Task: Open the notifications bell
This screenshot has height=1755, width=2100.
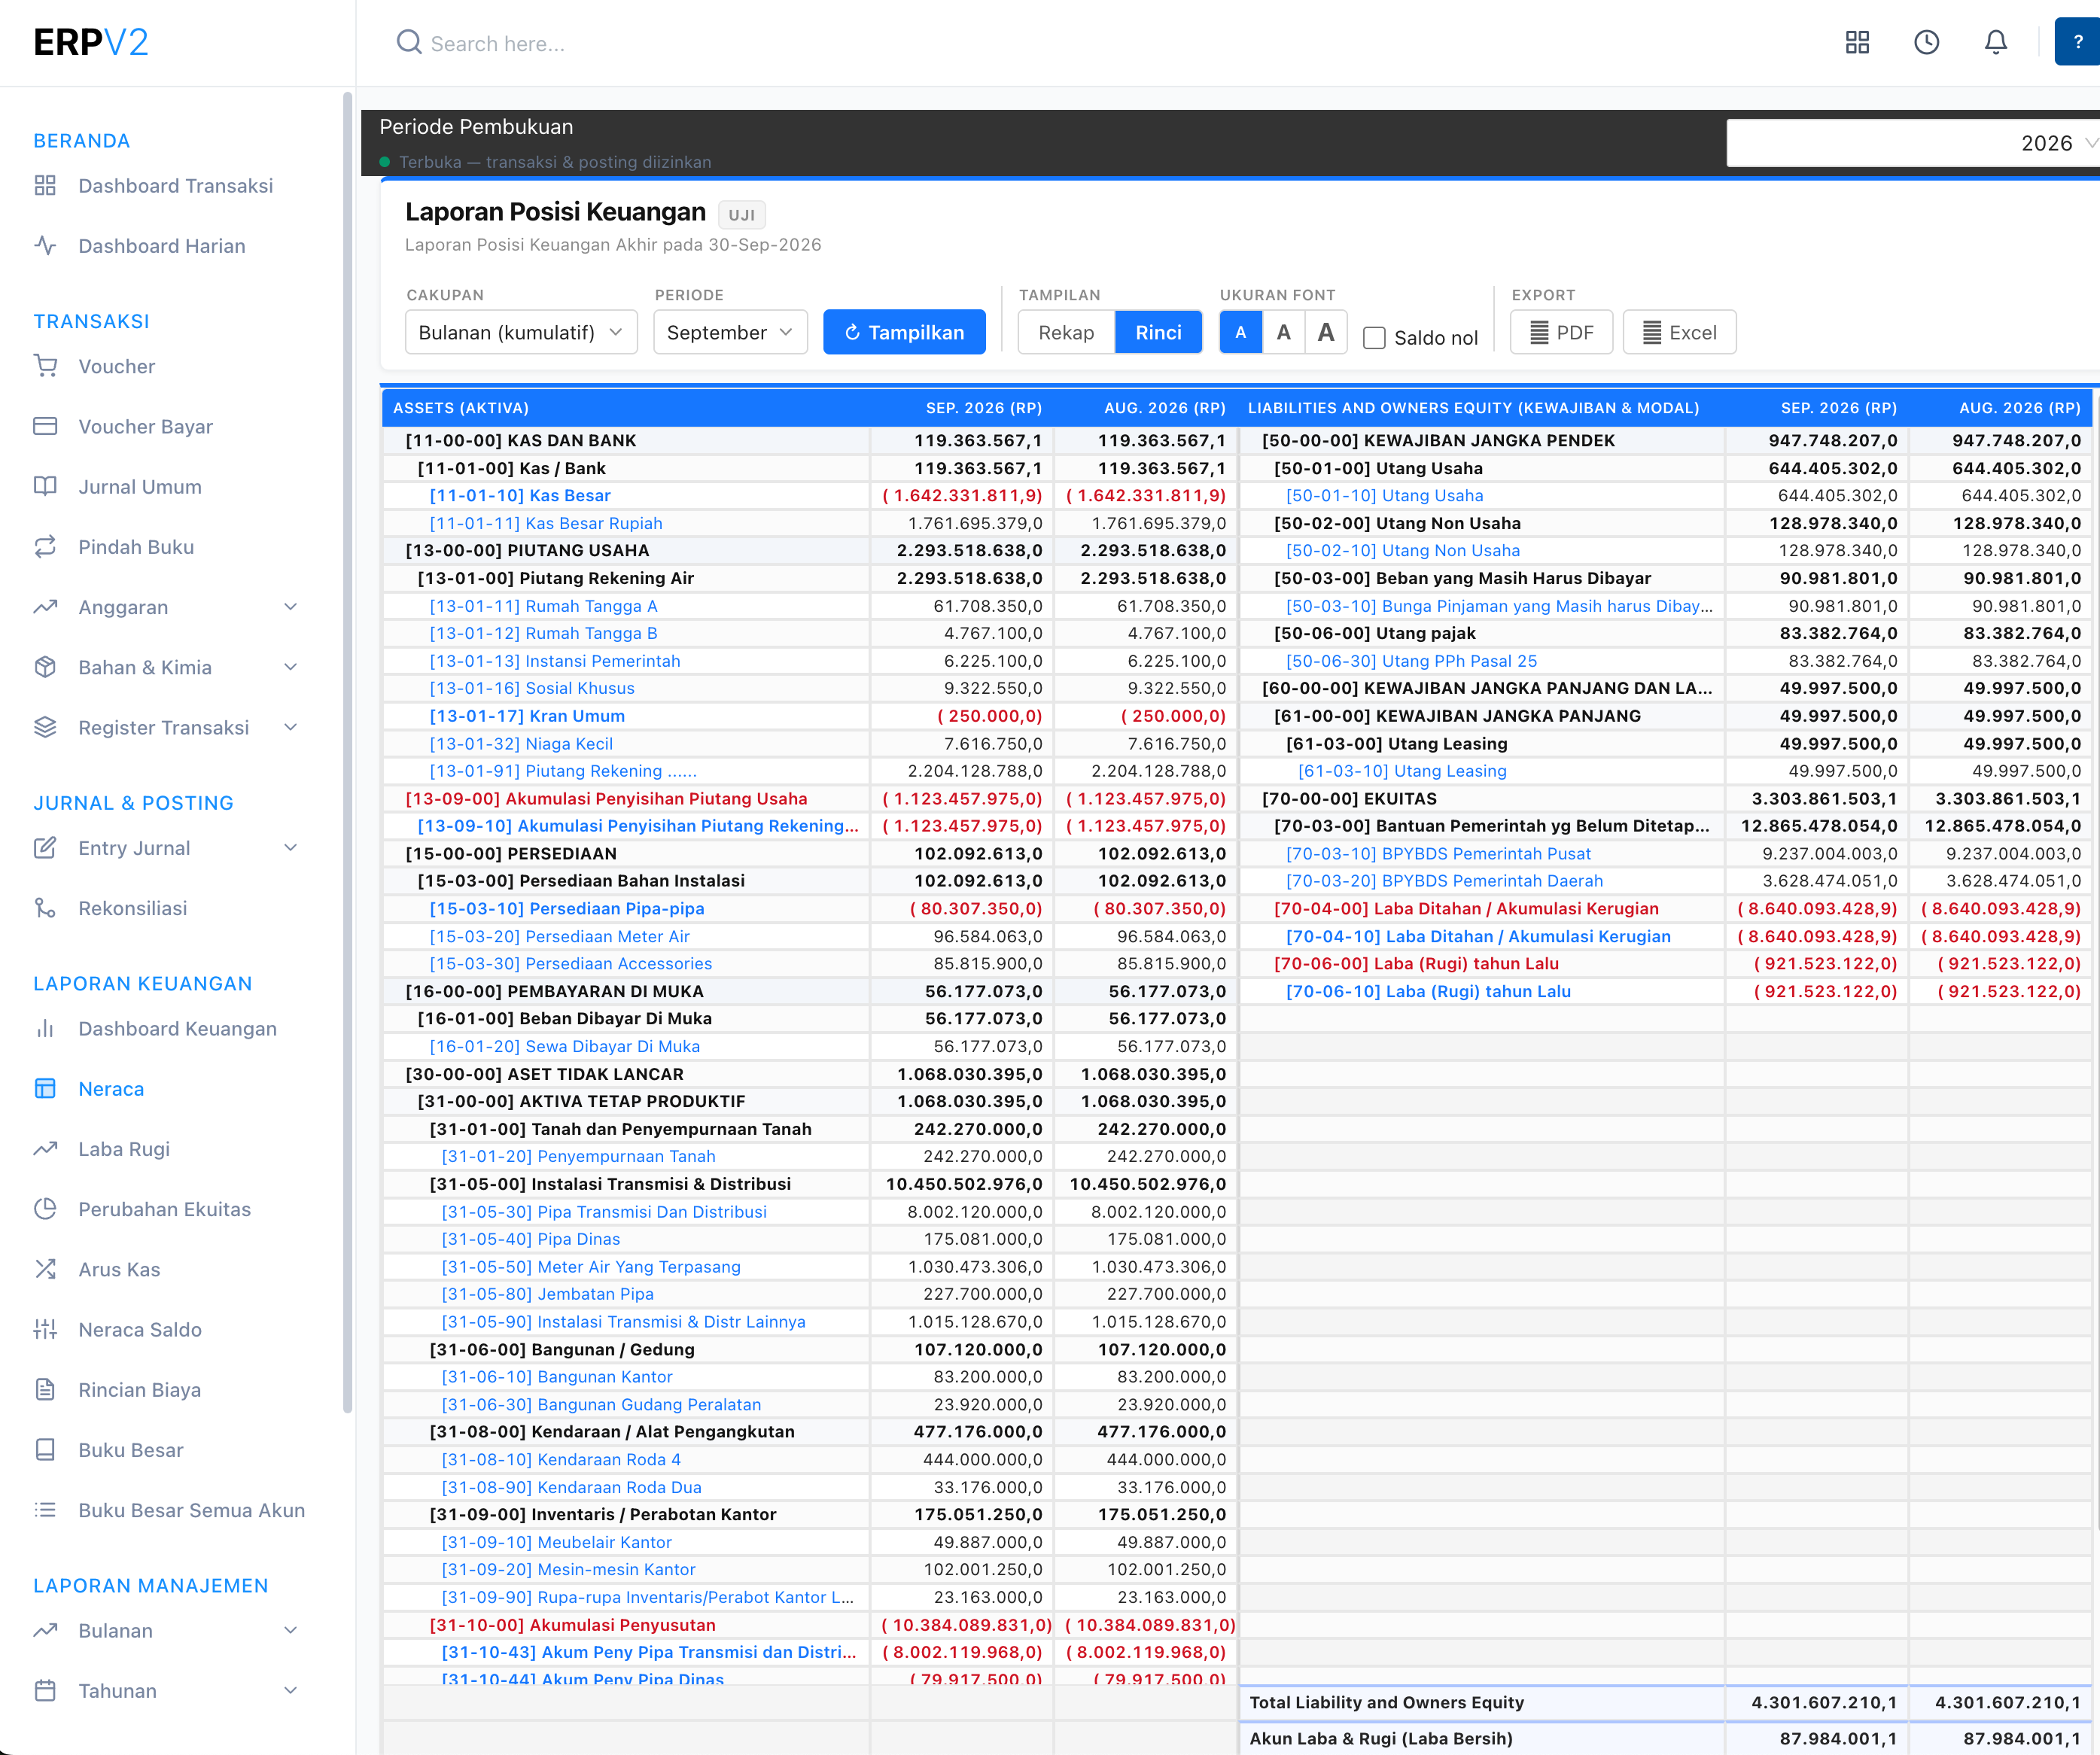Action: 1995,42
